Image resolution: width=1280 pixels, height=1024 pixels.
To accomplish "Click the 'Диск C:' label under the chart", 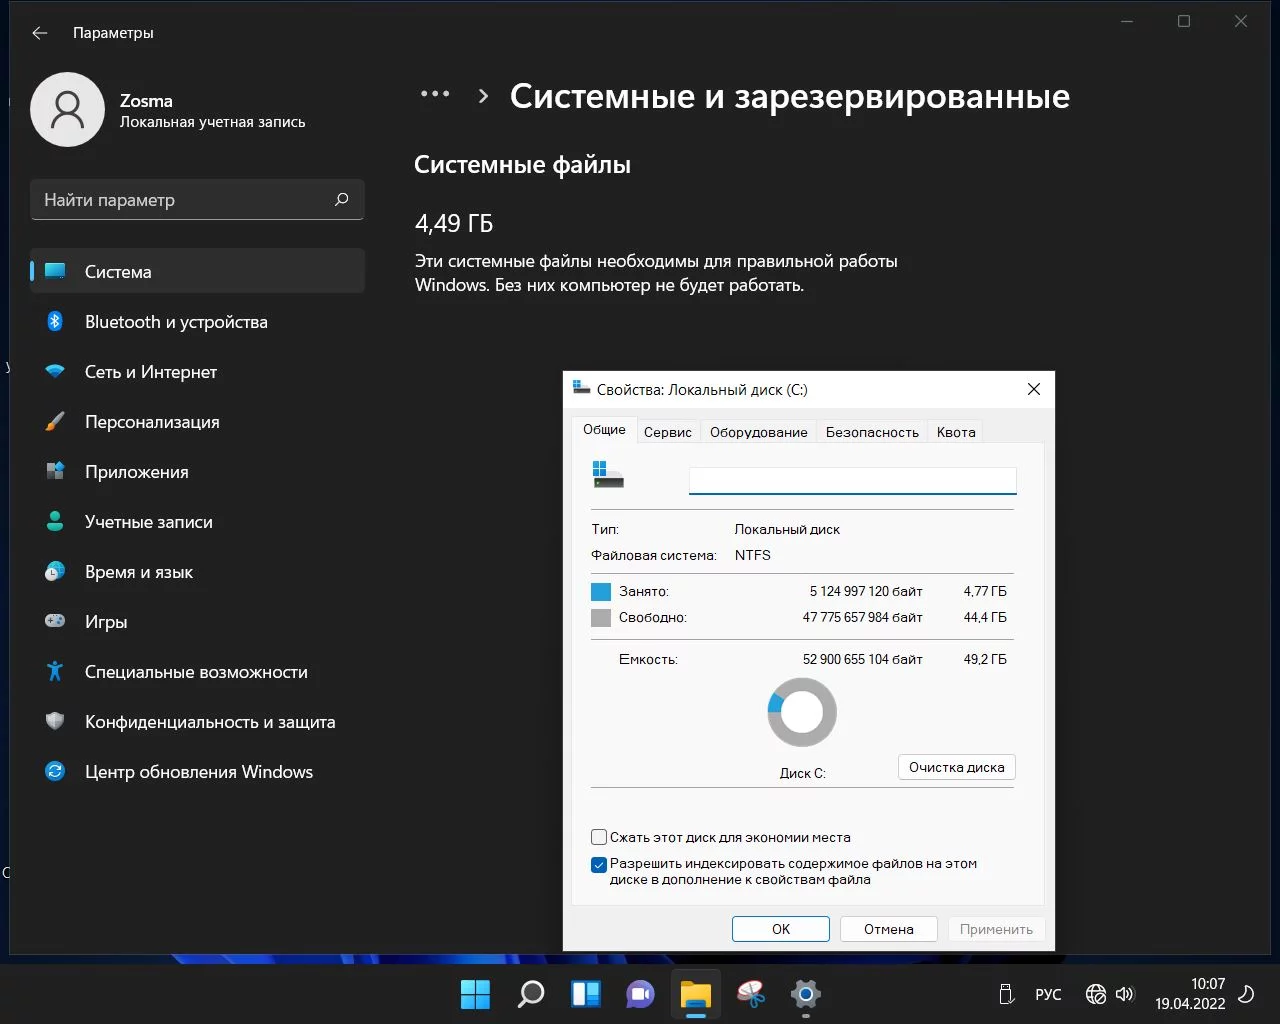I will pos(803,773).
